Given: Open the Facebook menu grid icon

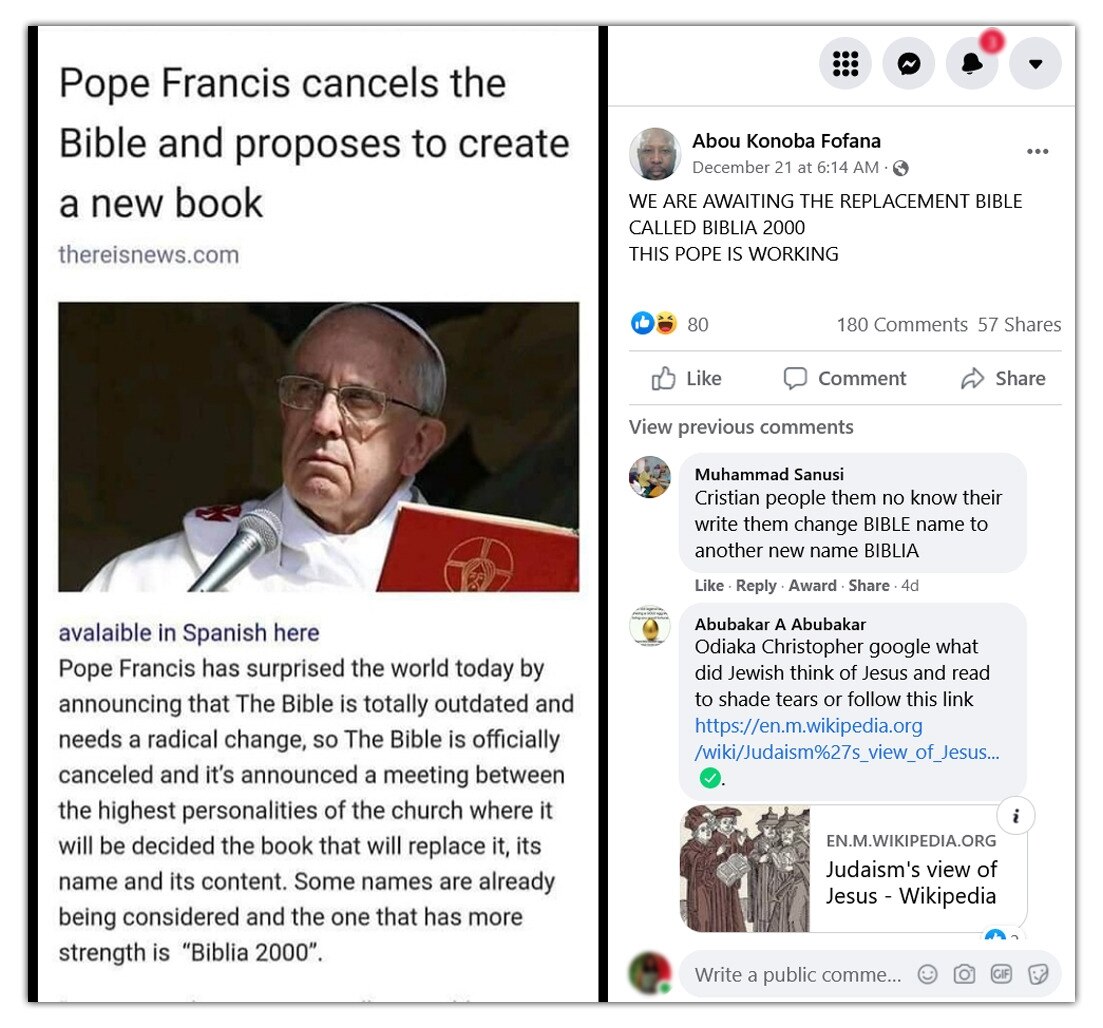Looking at the screenshot, I should (x=845, y=64).
